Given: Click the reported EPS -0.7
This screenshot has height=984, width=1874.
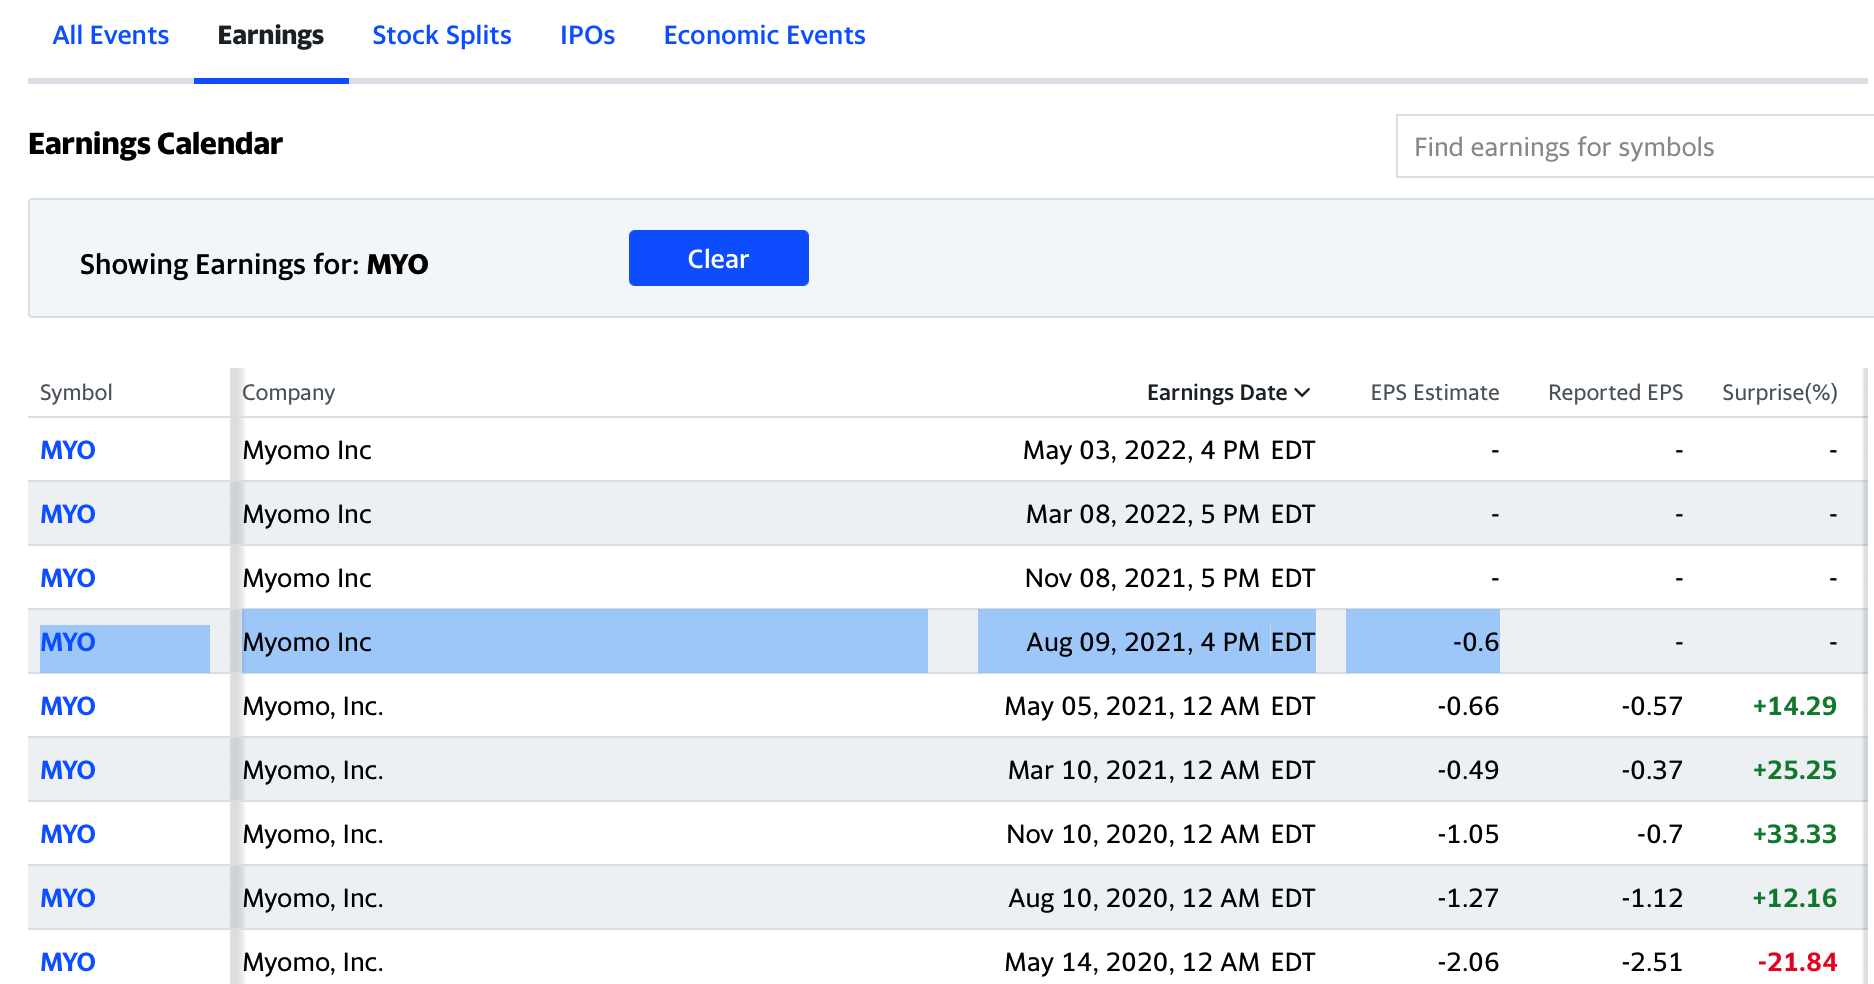Looking at the screenshot, I should tap(1660, 834).
